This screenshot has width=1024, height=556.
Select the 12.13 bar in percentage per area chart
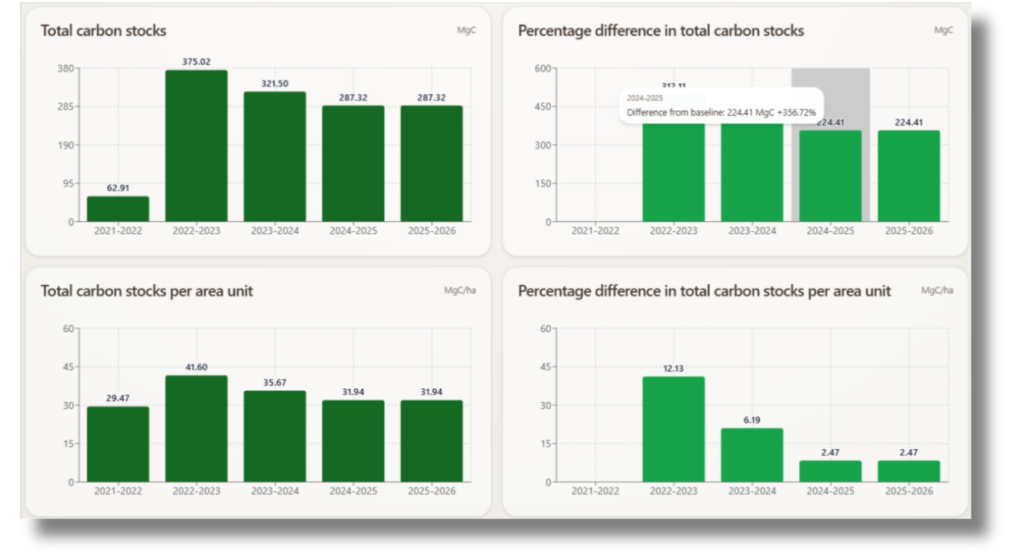(673, 429)
